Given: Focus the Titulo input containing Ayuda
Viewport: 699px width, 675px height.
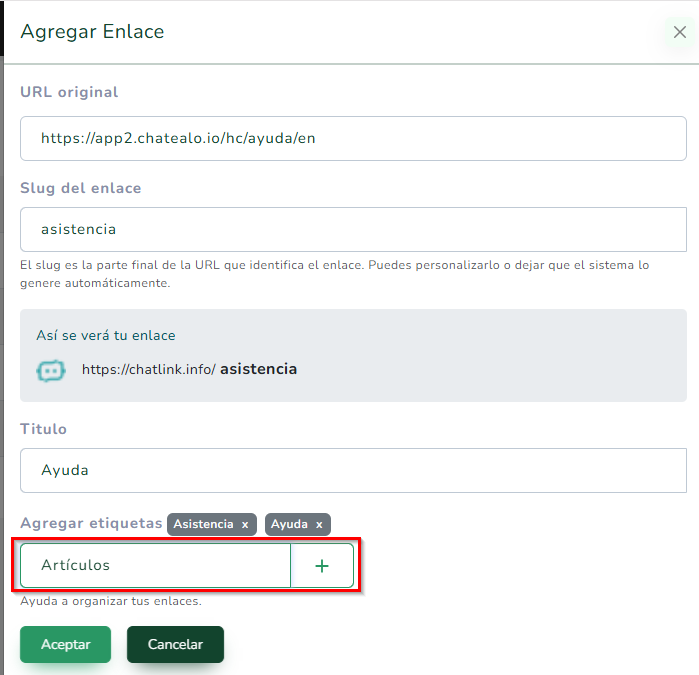Looking at the screenshot, I should [353, 470].
